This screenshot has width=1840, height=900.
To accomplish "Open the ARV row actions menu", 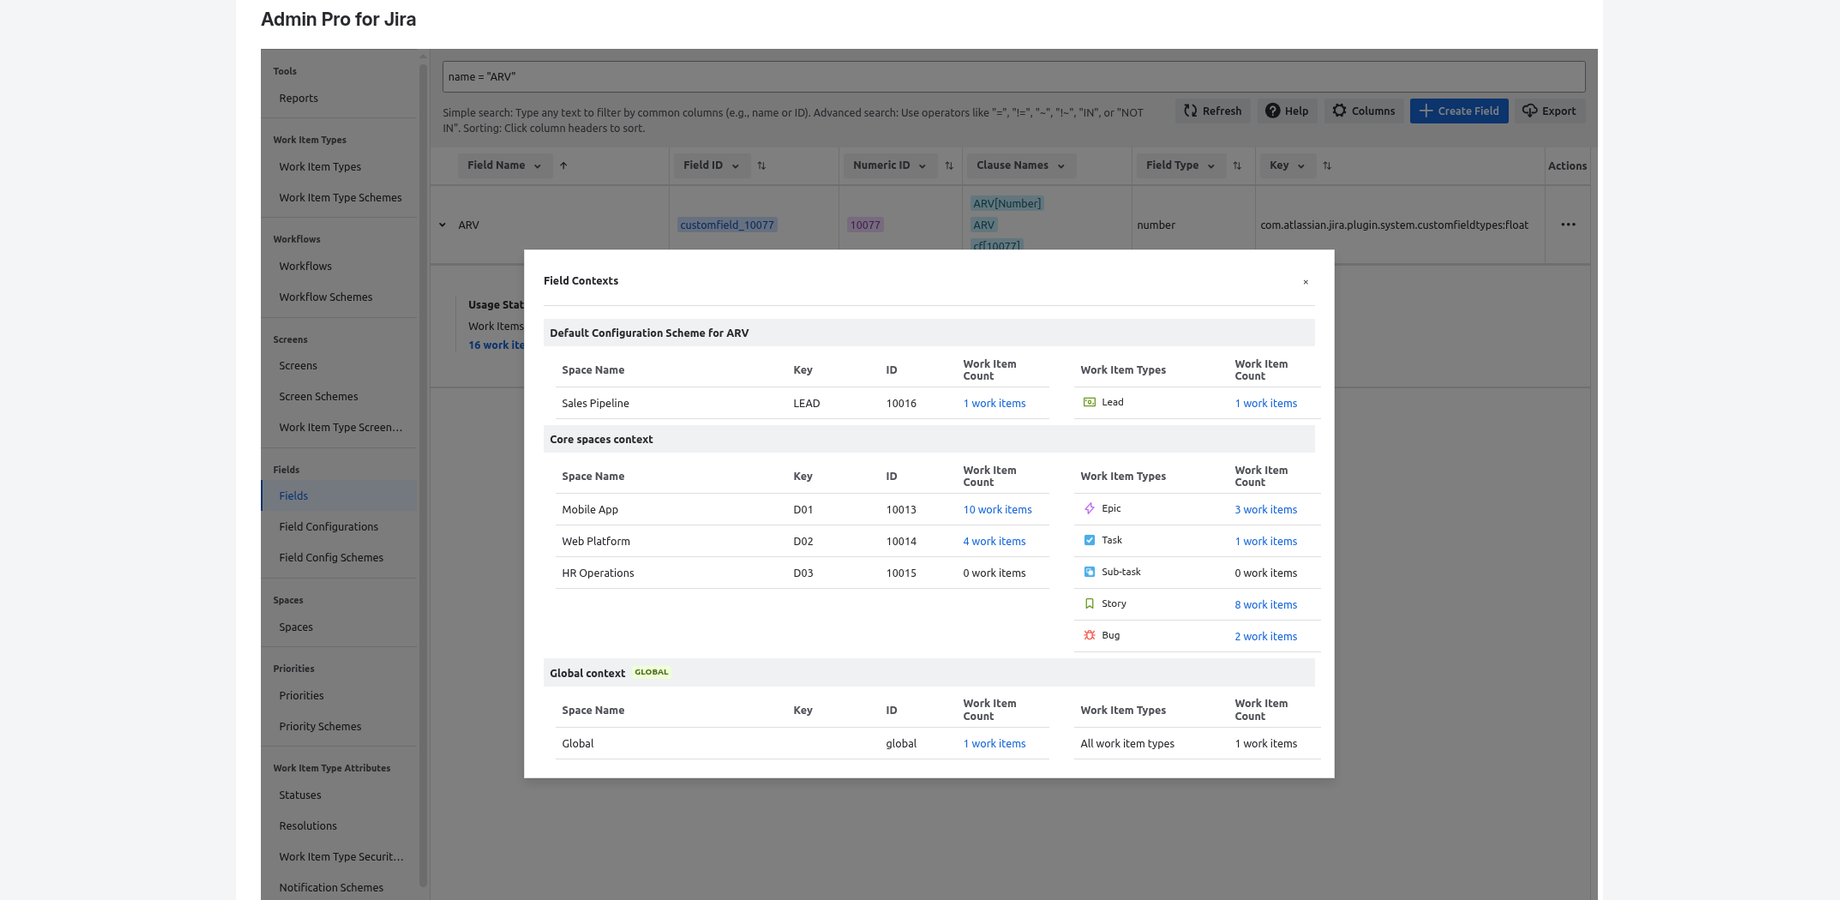I will pos(1567,225).
